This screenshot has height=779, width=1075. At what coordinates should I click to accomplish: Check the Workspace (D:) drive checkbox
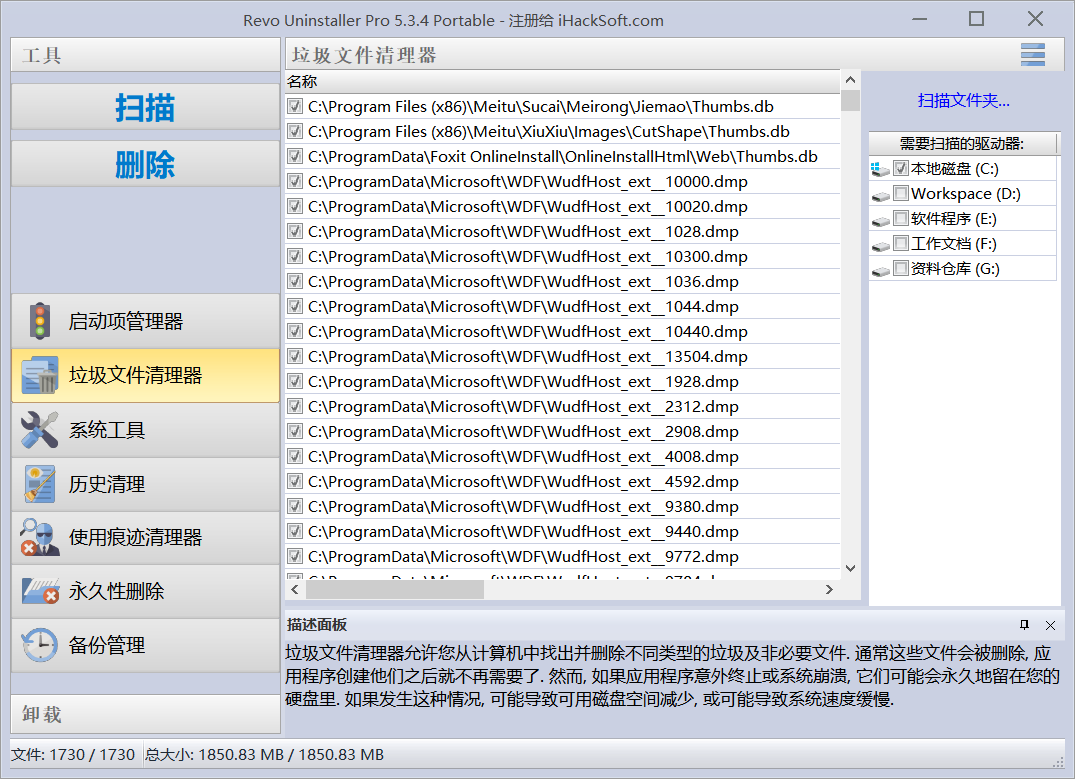click(x=901, y=193)
